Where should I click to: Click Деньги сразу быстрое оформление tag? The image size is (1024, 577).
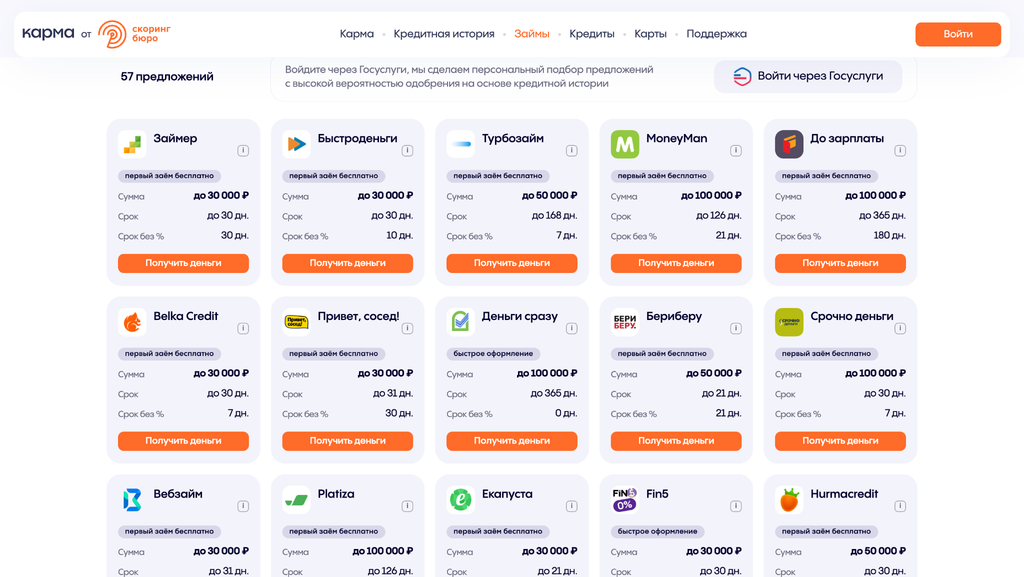[x=493, y=353]
